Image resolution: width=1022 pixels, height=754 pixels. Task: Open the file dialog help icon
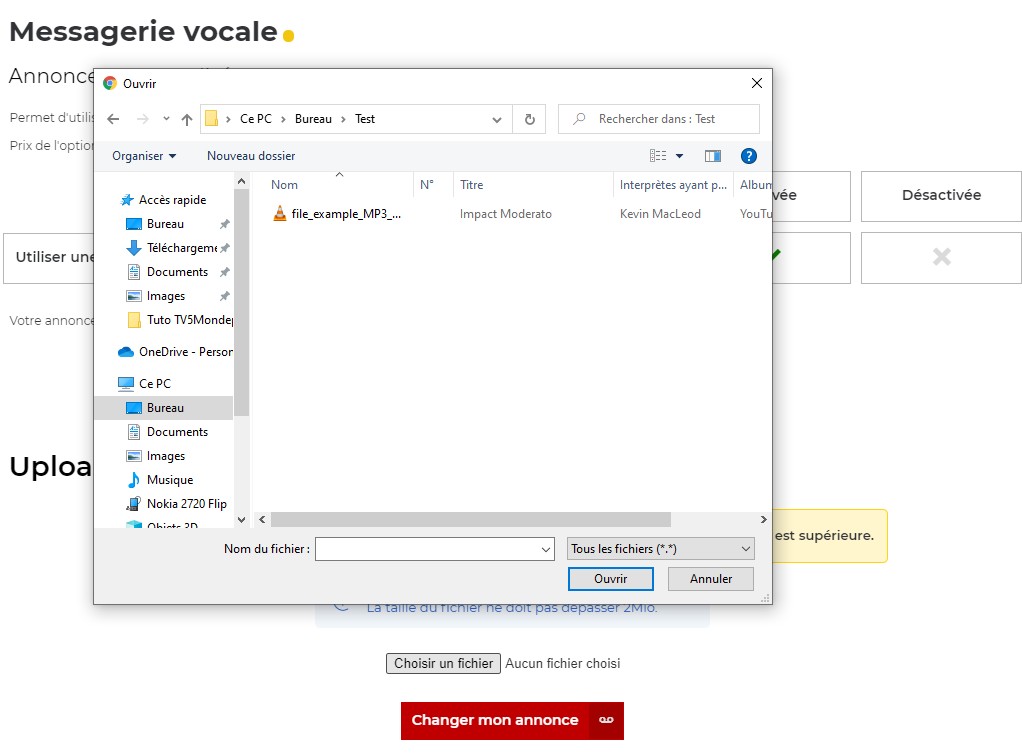[748, 156]
